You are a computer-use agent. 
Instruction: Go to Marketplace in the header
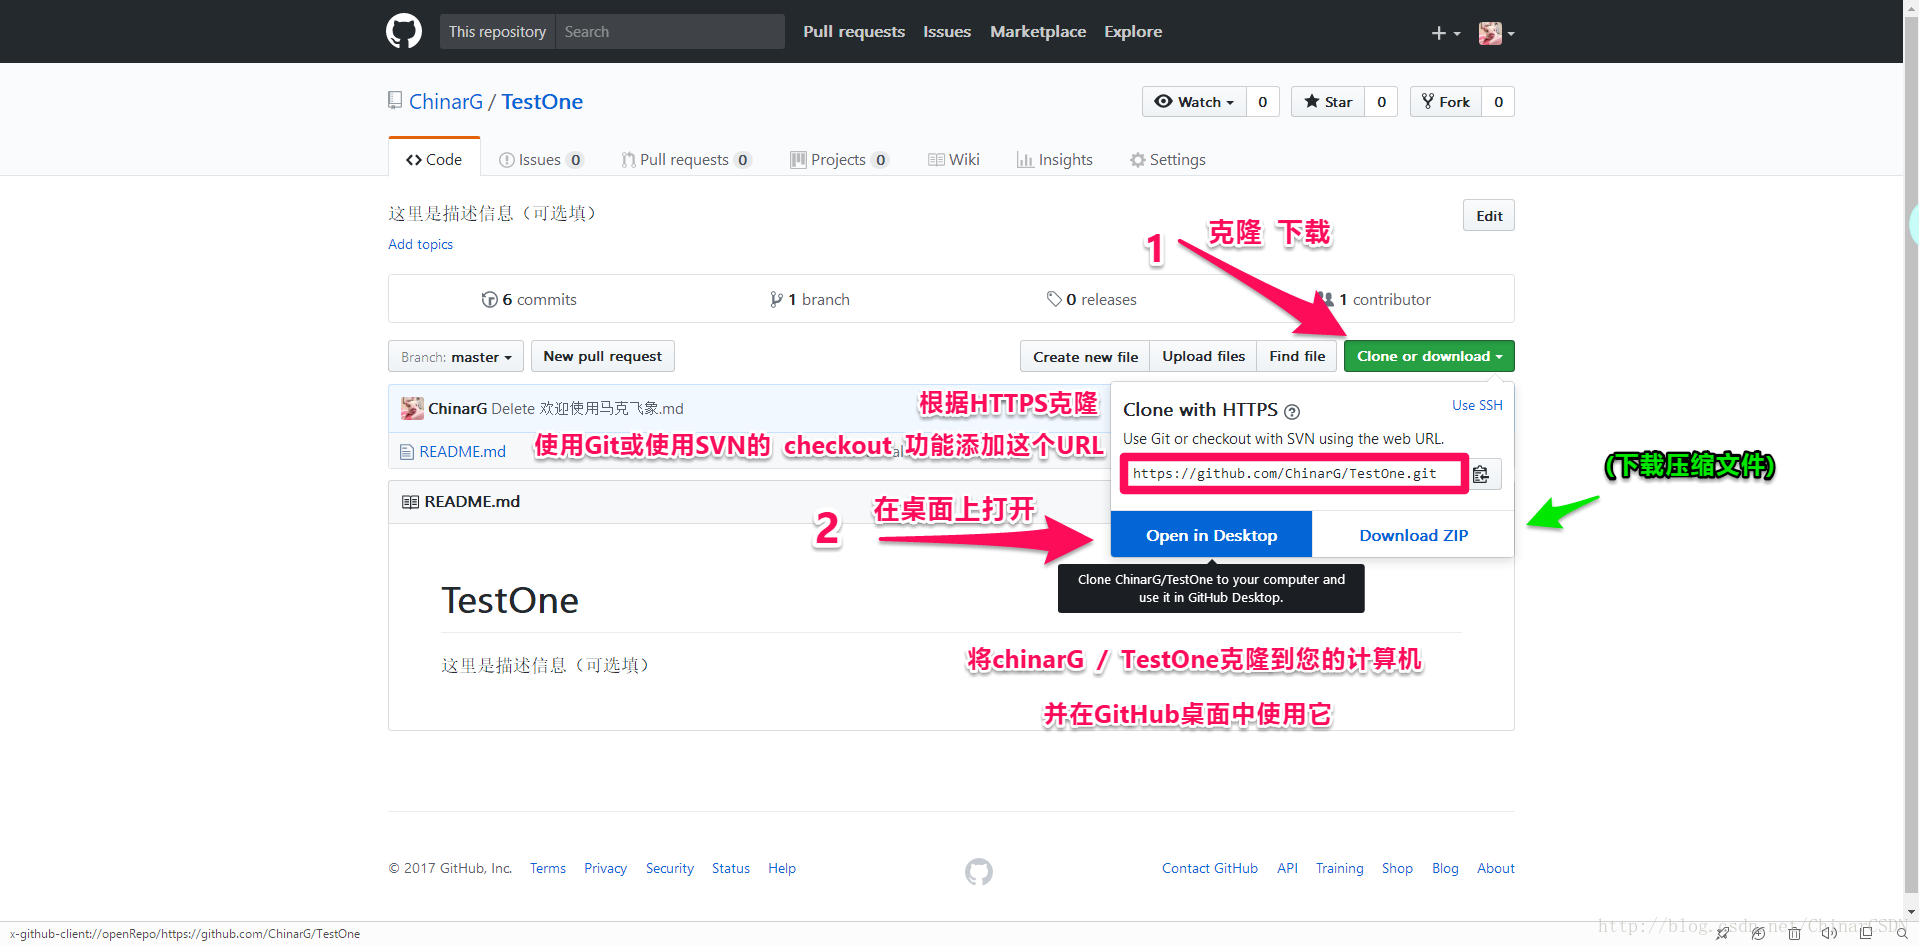pyautogui.click(x=1037, y=32)
